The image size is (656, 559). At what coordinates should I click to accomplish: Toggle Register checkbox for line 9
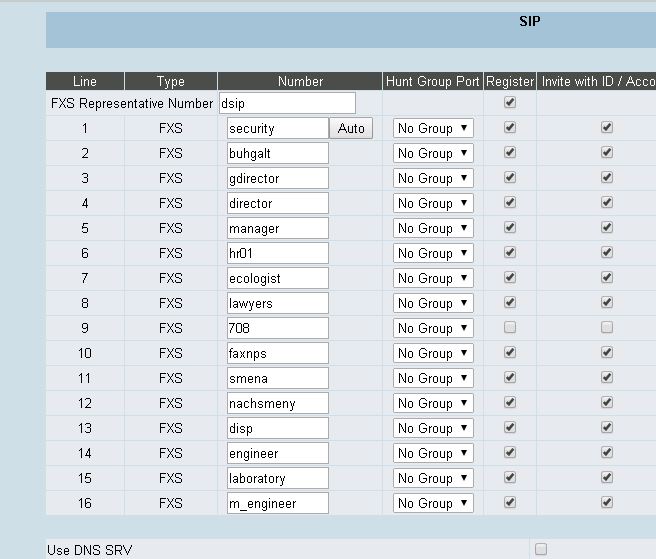(510, 328)
